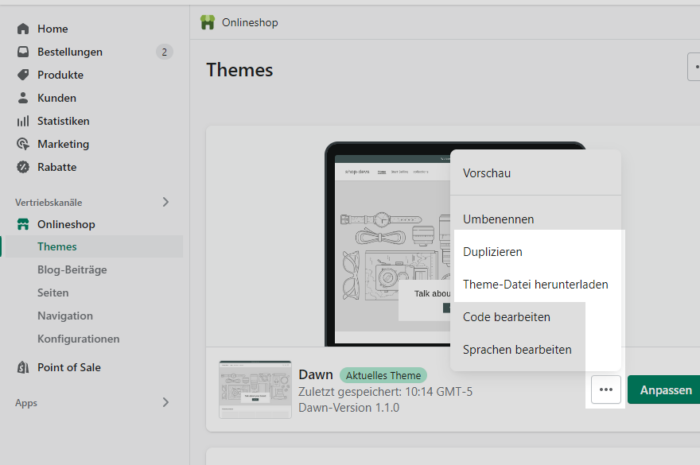Click the text Dawn-Version 1.1.0
The image size is (700, 465).
pos(349,408)
